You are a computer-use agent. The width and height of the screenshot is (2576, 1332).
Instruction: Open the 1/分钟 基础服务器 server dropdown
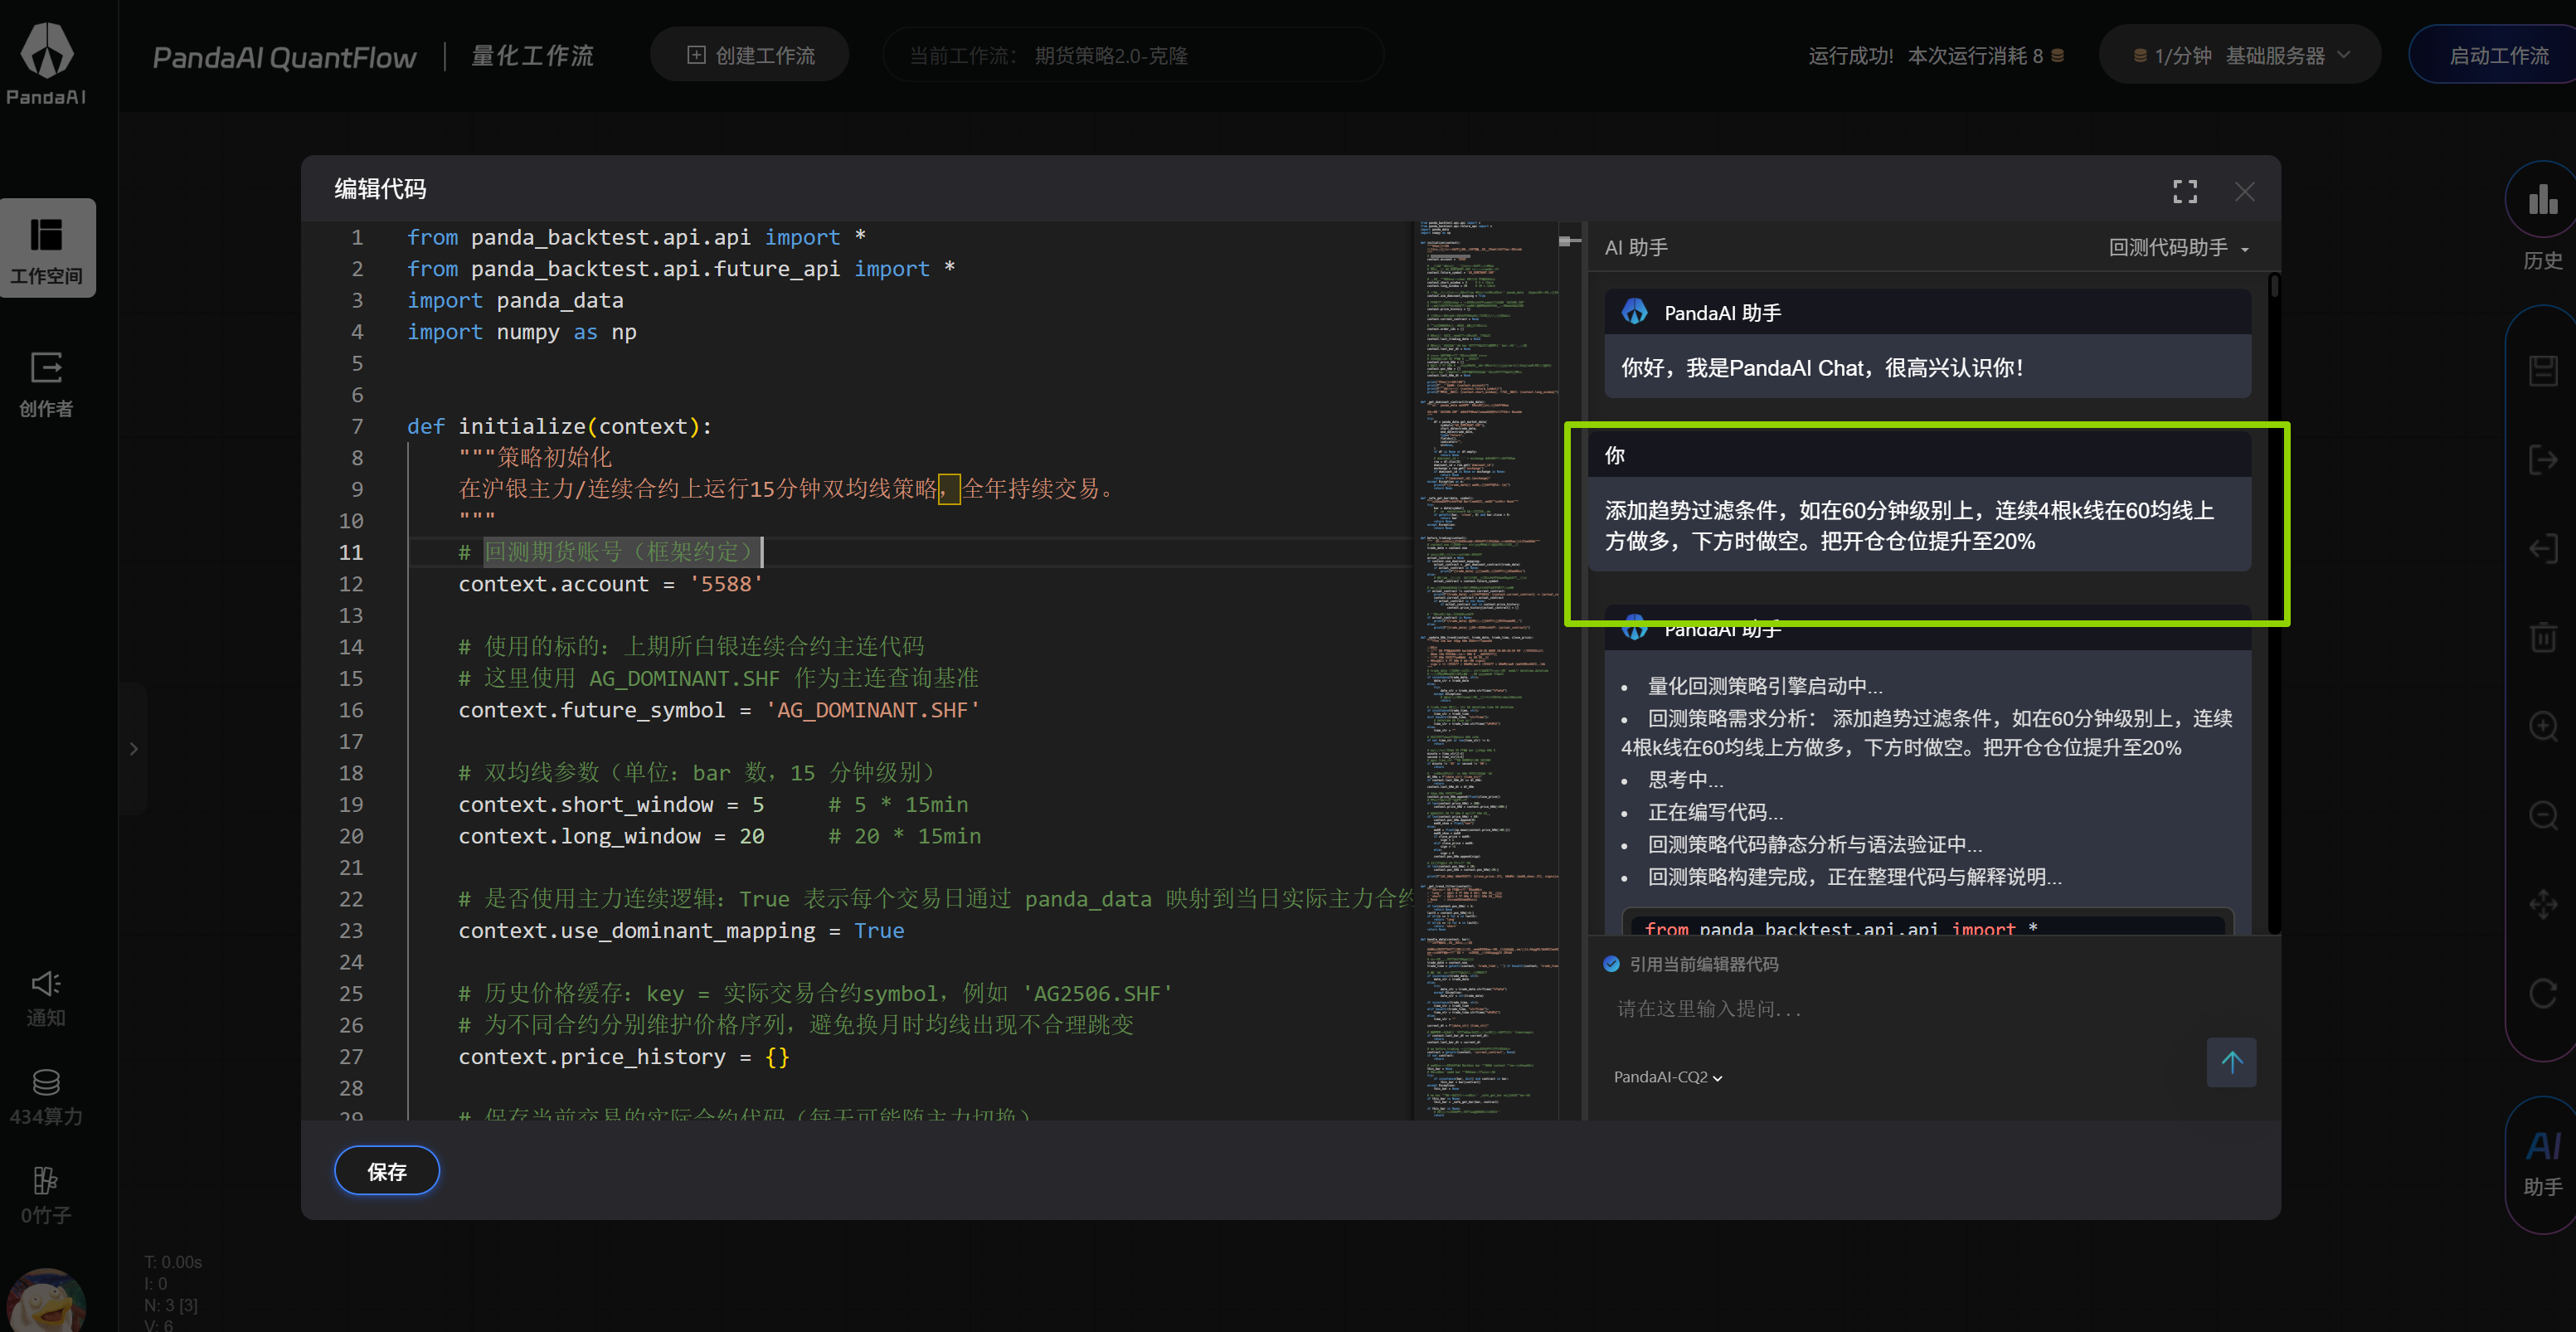(x=2240, y=56)
